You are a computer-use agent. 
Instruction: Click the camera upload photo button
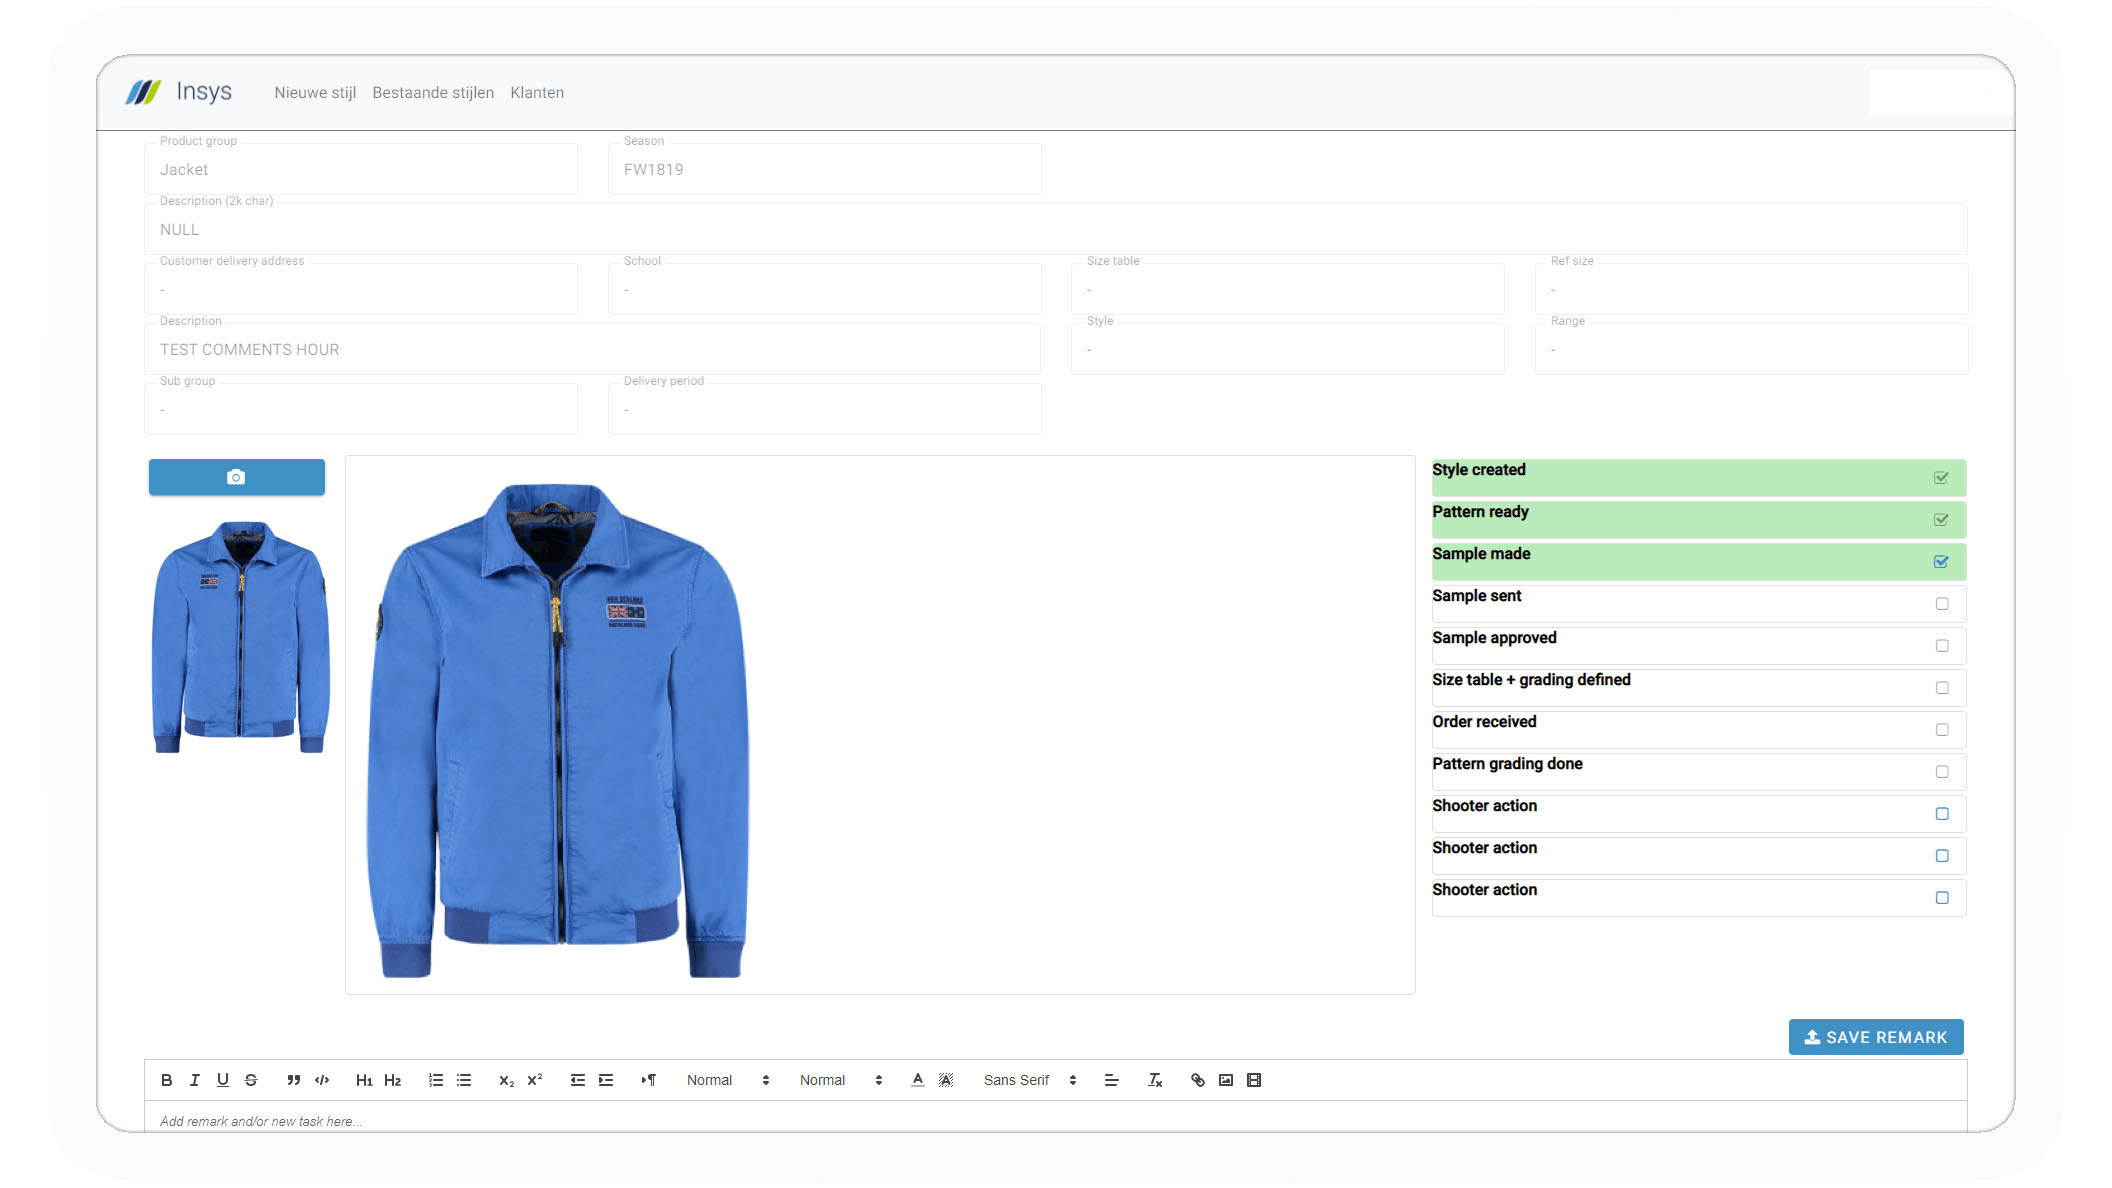coord(237,477)
